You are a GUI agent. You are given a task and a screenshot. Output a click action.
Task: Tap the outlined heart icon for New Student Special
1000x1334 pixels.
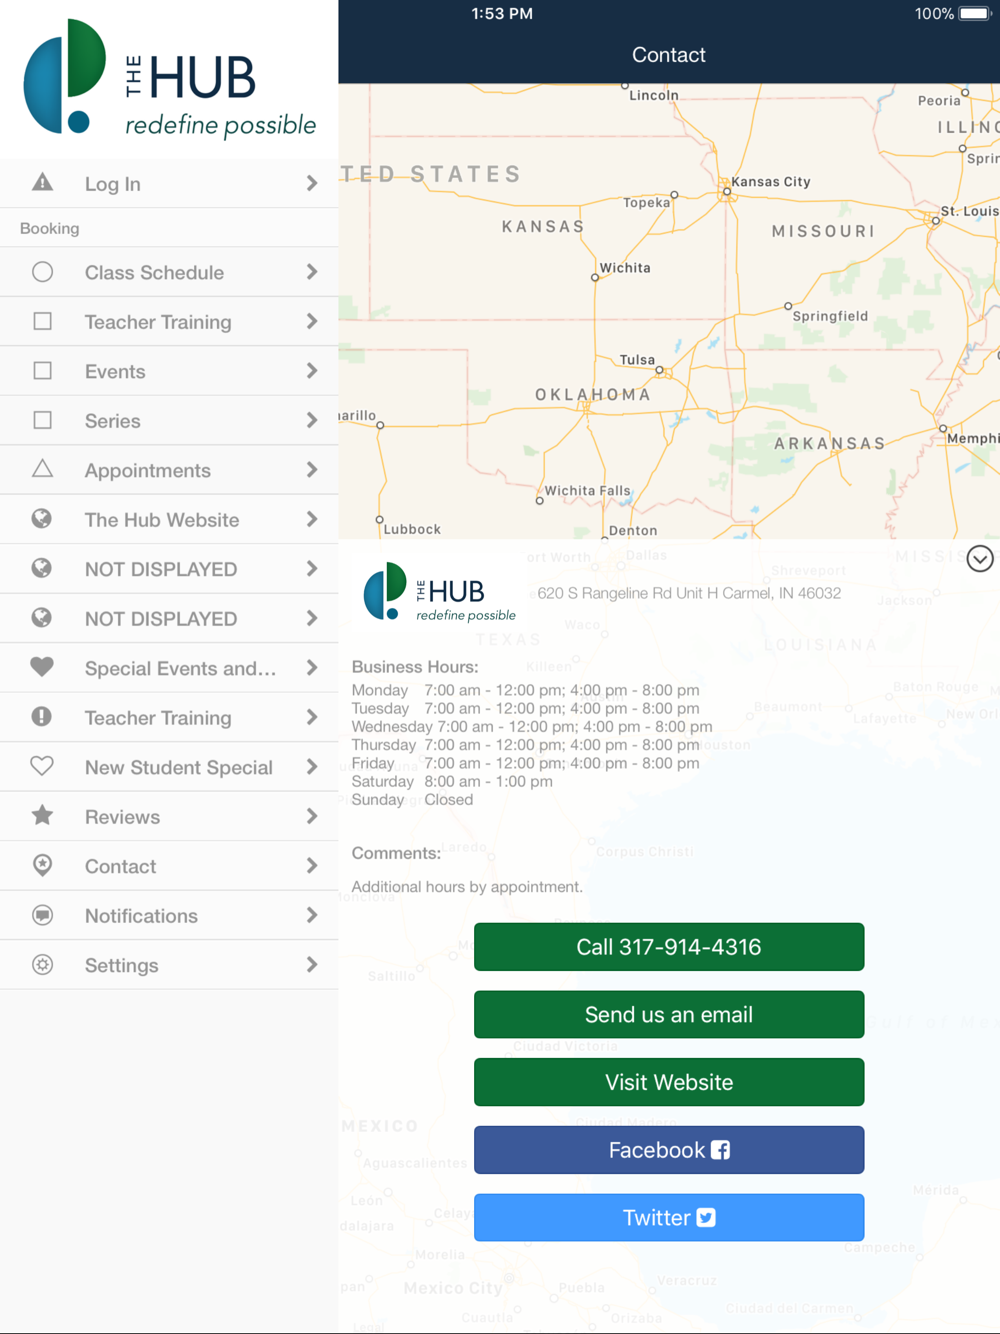pos(42,766)
